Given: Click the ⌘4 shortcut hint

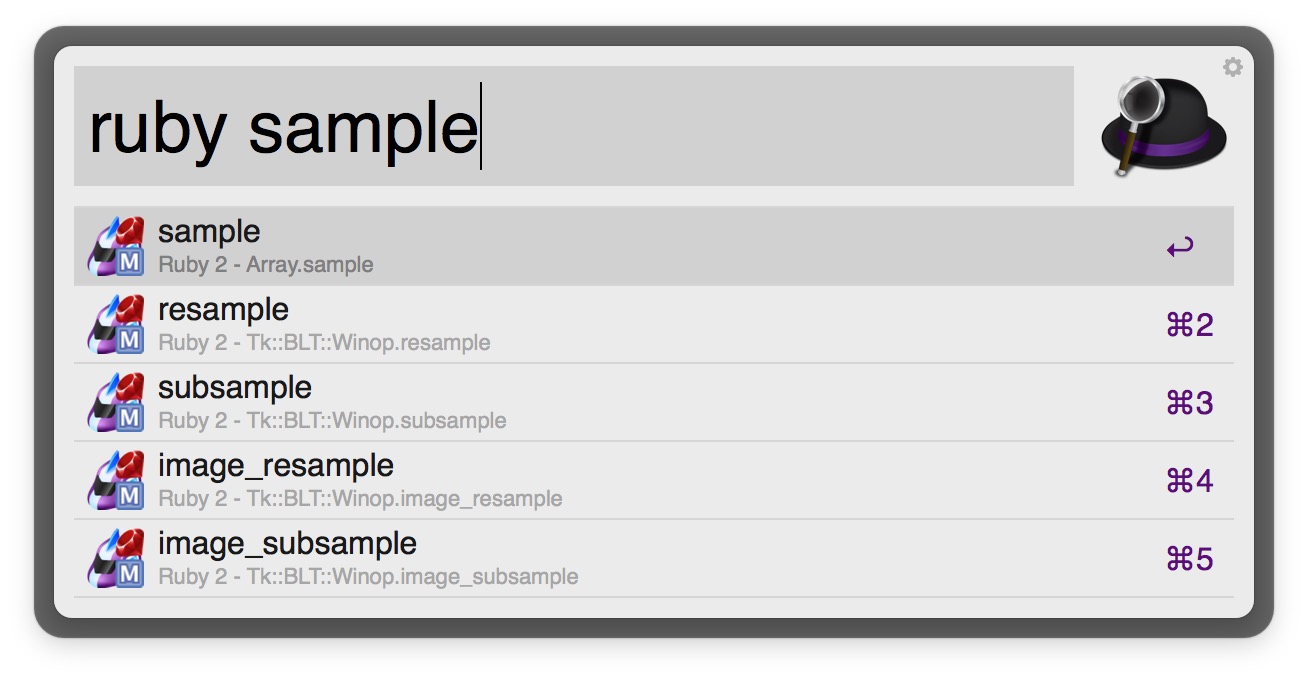Looking at the screenshot, I should point(1189,481).
